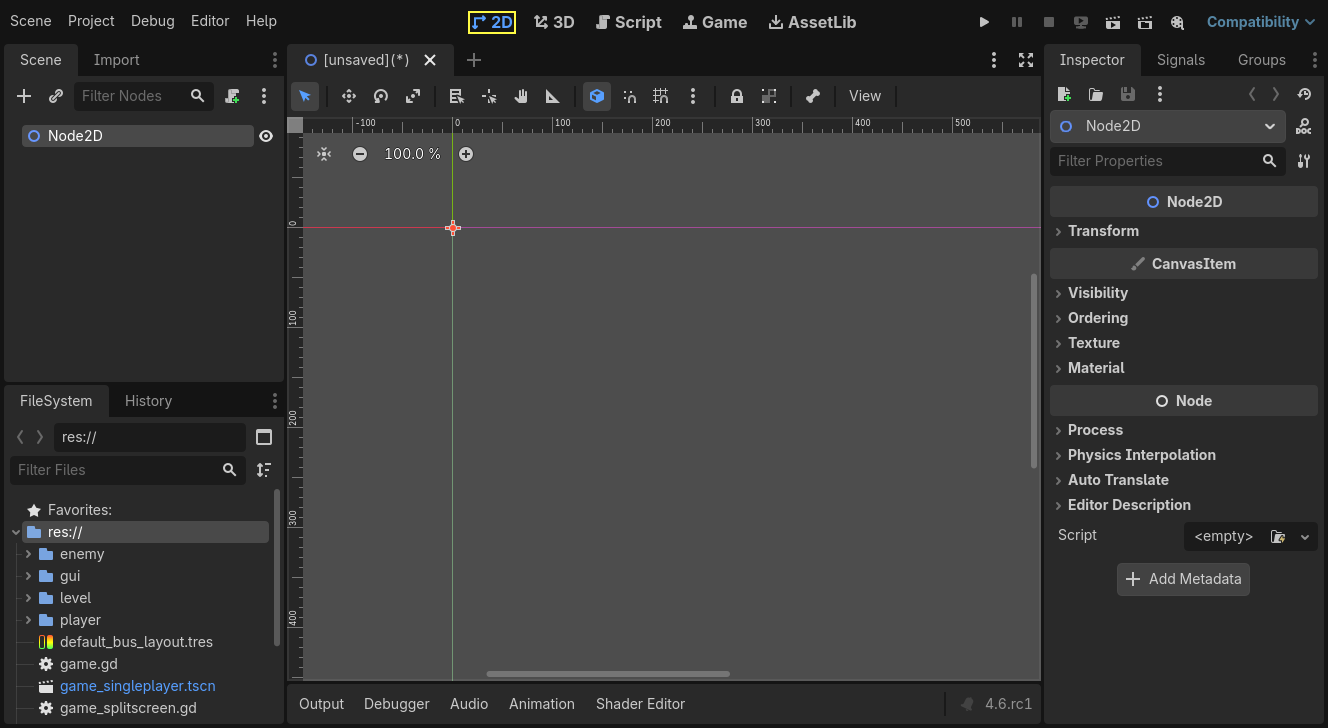Open a new inspector resource file icon
The image size is (1328, 728).
click(1063, 93)
